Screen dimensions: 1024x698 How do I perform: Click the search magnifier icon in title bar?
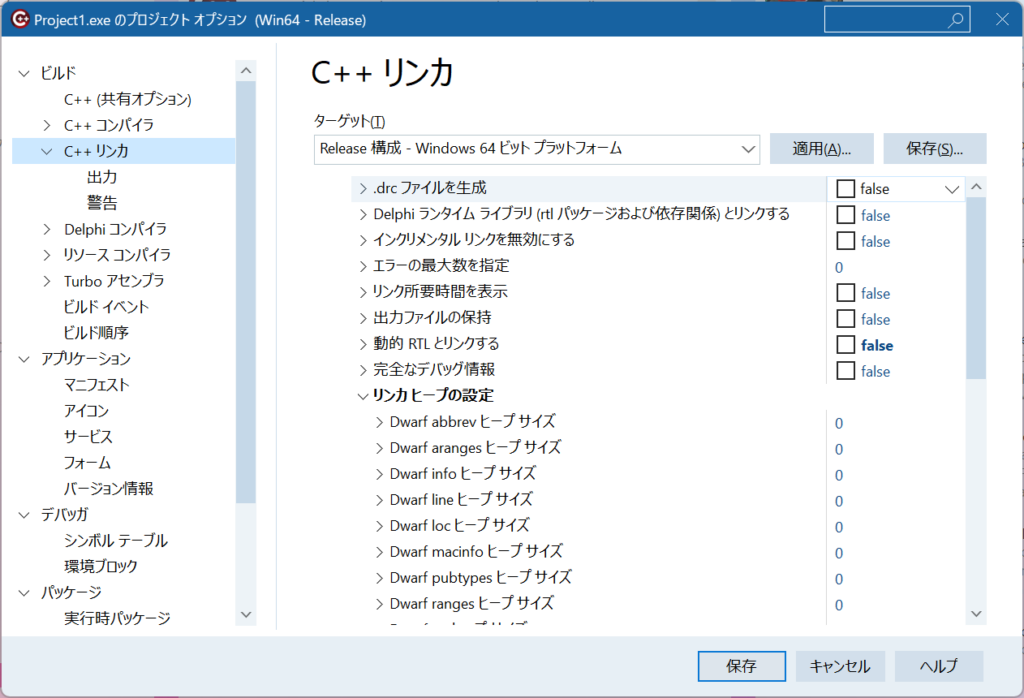click(955, 19)
